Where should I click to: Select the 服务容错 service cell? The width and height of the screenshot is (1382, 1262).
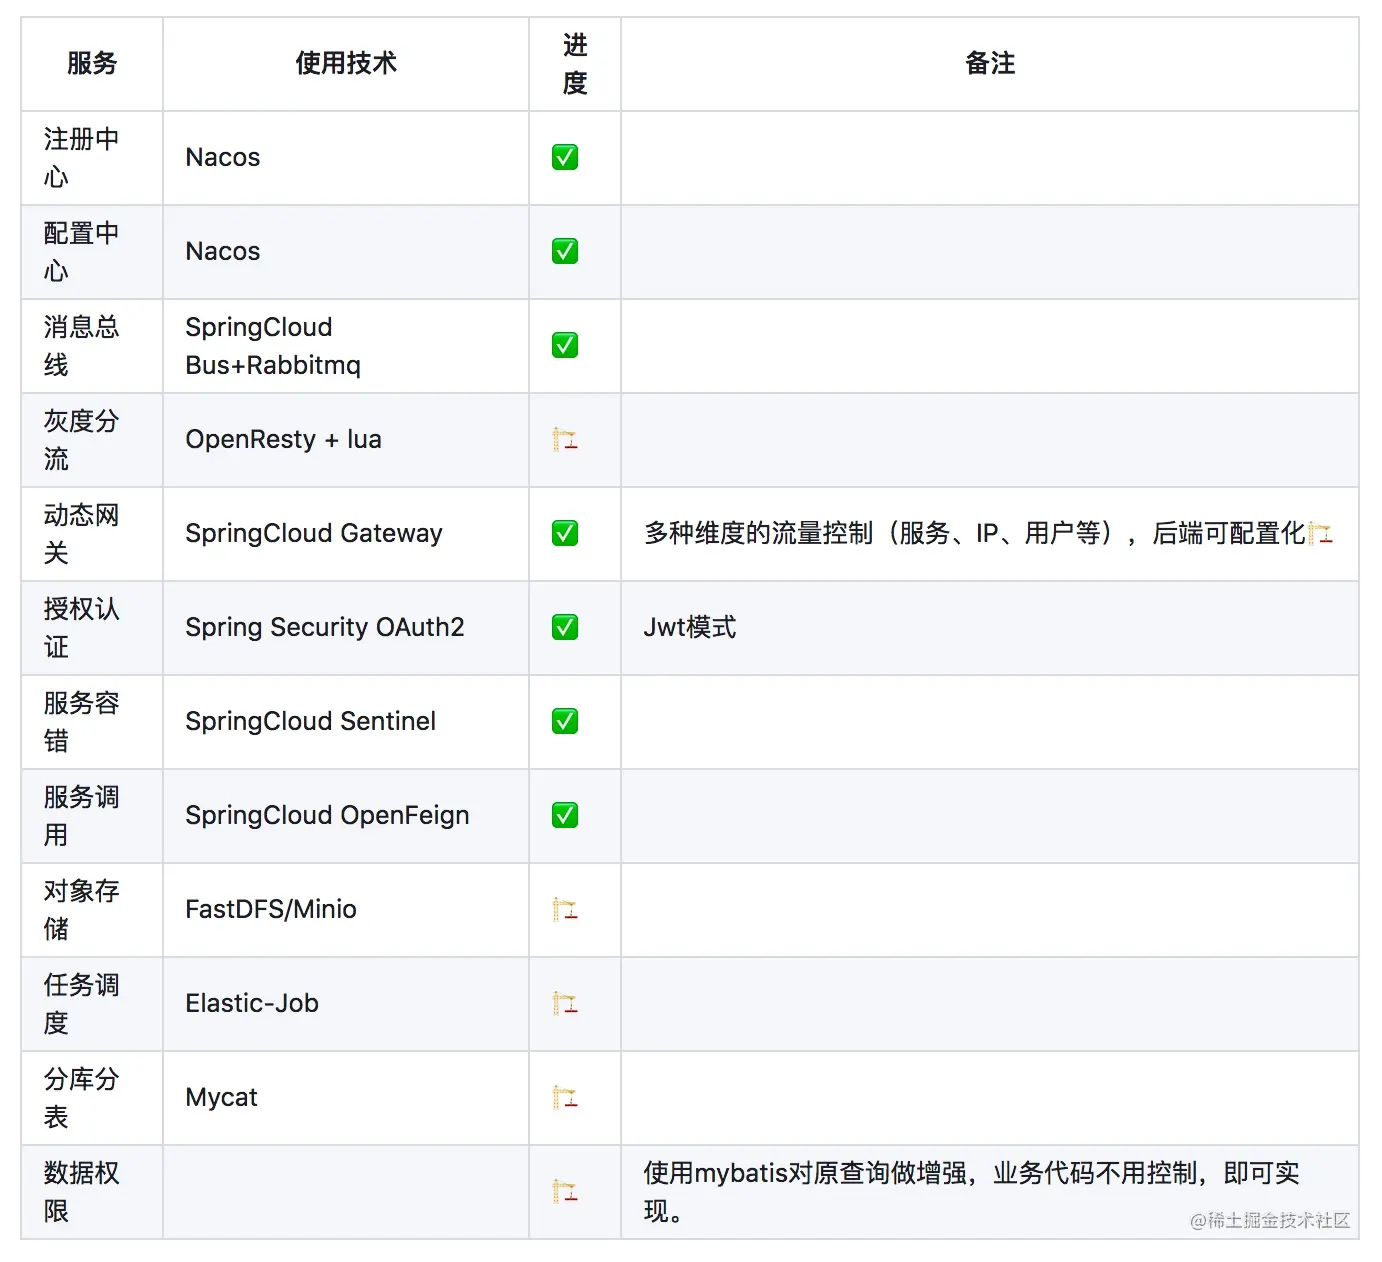[92, 721]
